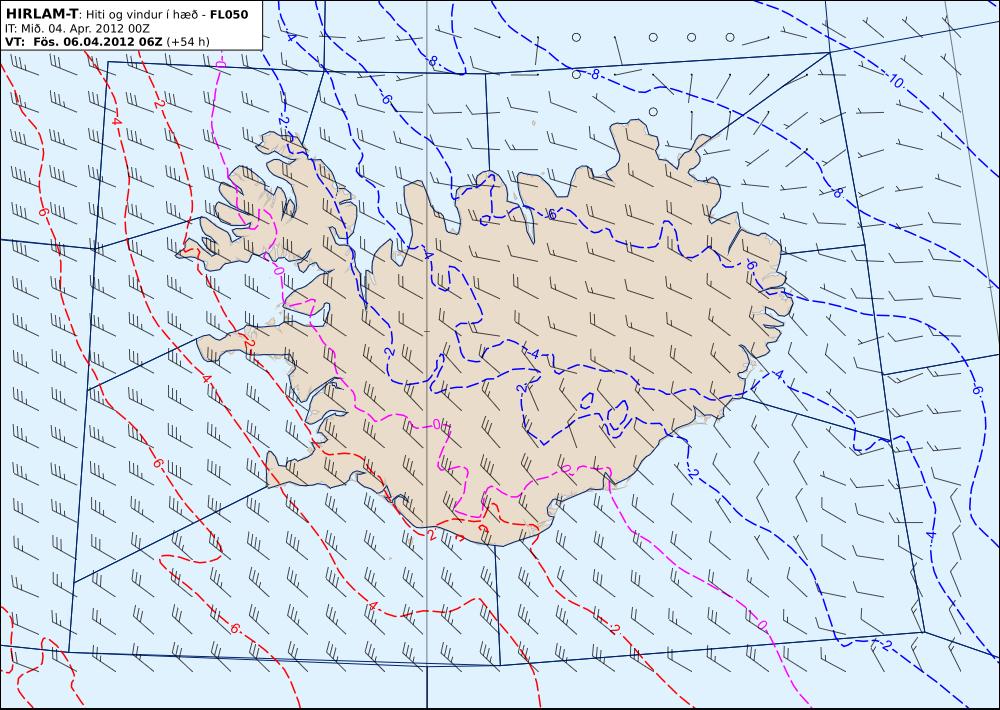Viewport: 1000px width, 710px height.
Task: Select the blue -2 label at the bottom right
Action: click(x=884, y=645)
